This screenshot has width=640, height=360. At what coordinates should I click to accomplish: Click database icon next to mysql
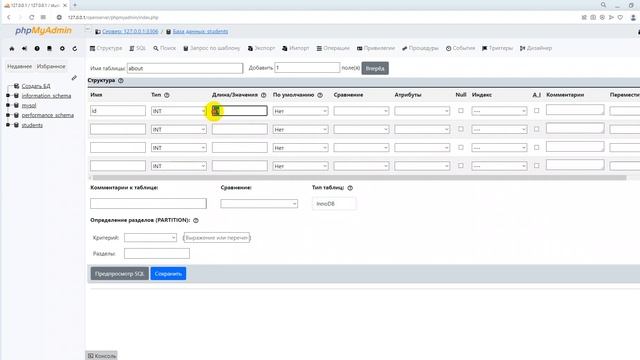pos(16,105)
